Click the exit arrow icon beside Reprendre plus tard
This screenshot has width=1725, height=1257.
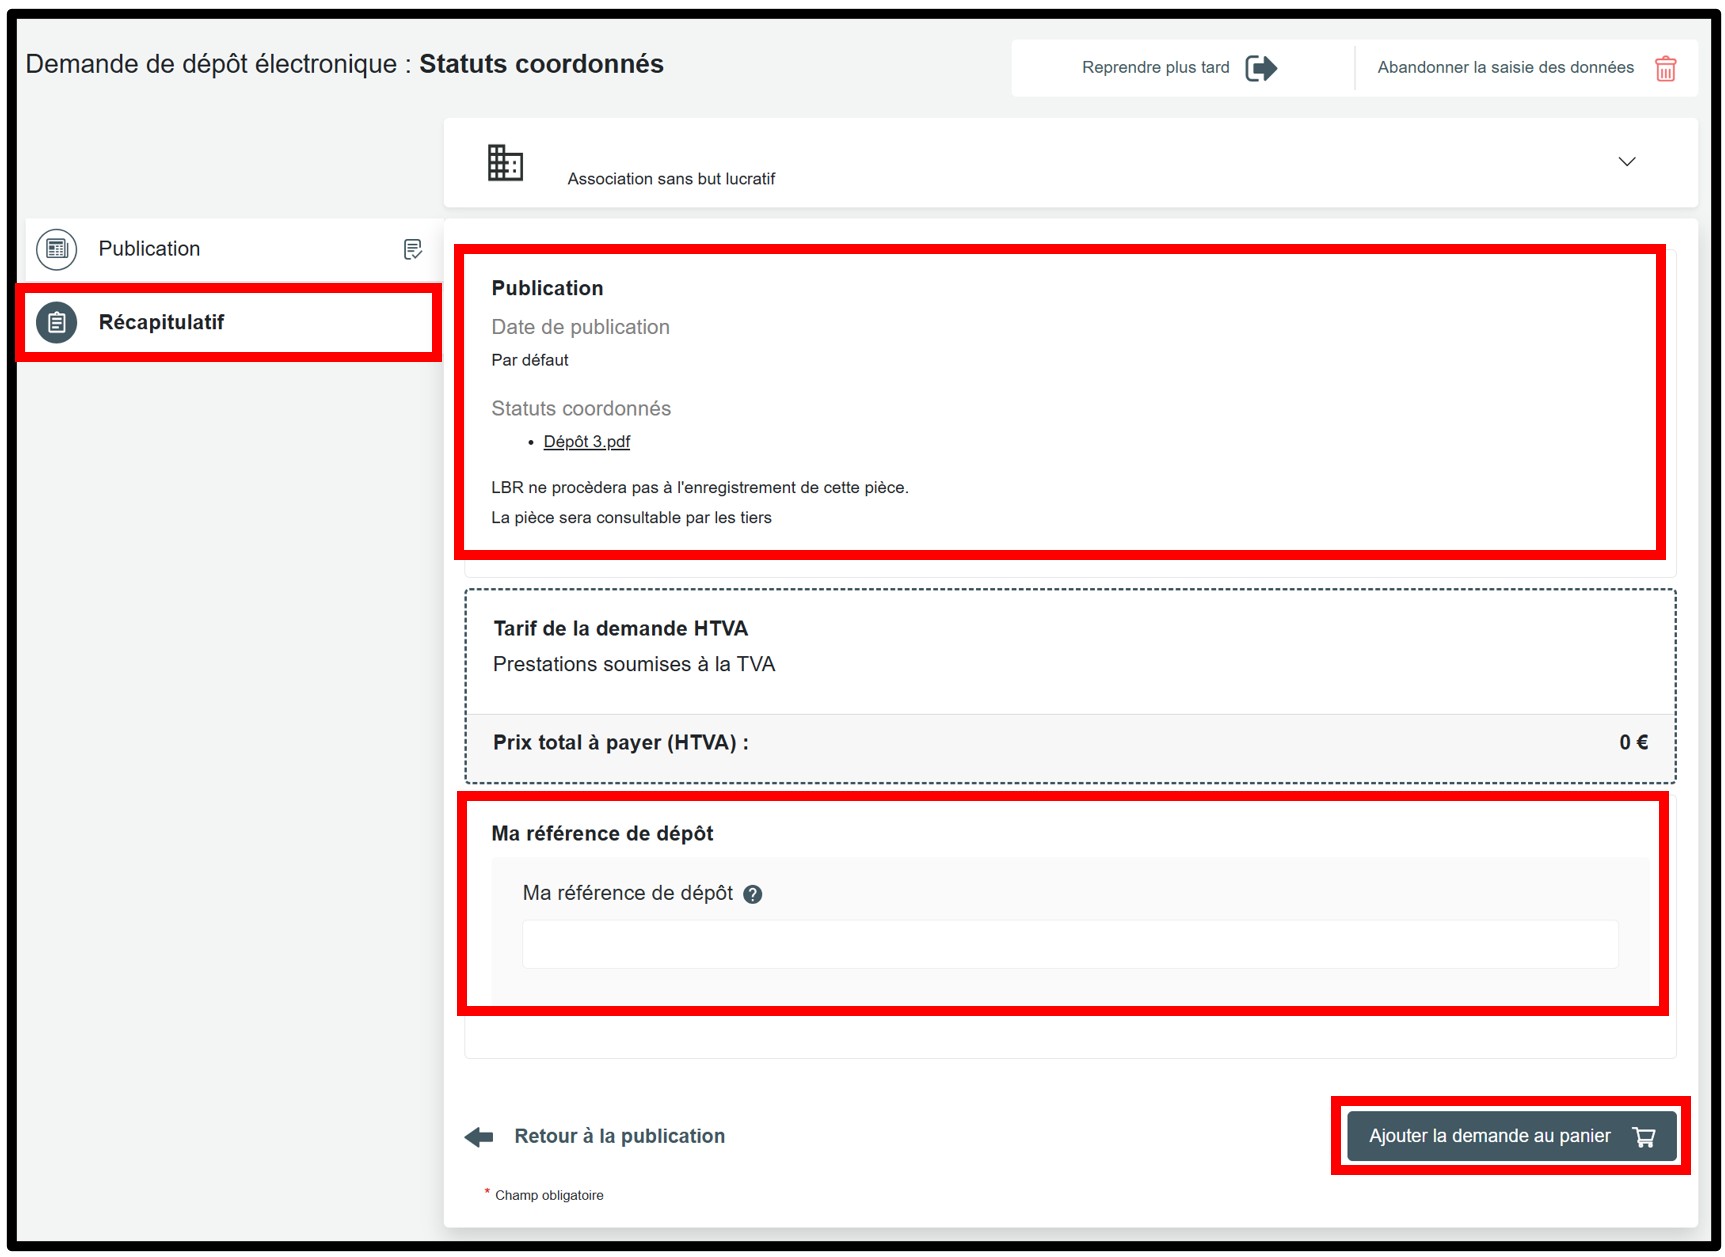(1261, 68)
